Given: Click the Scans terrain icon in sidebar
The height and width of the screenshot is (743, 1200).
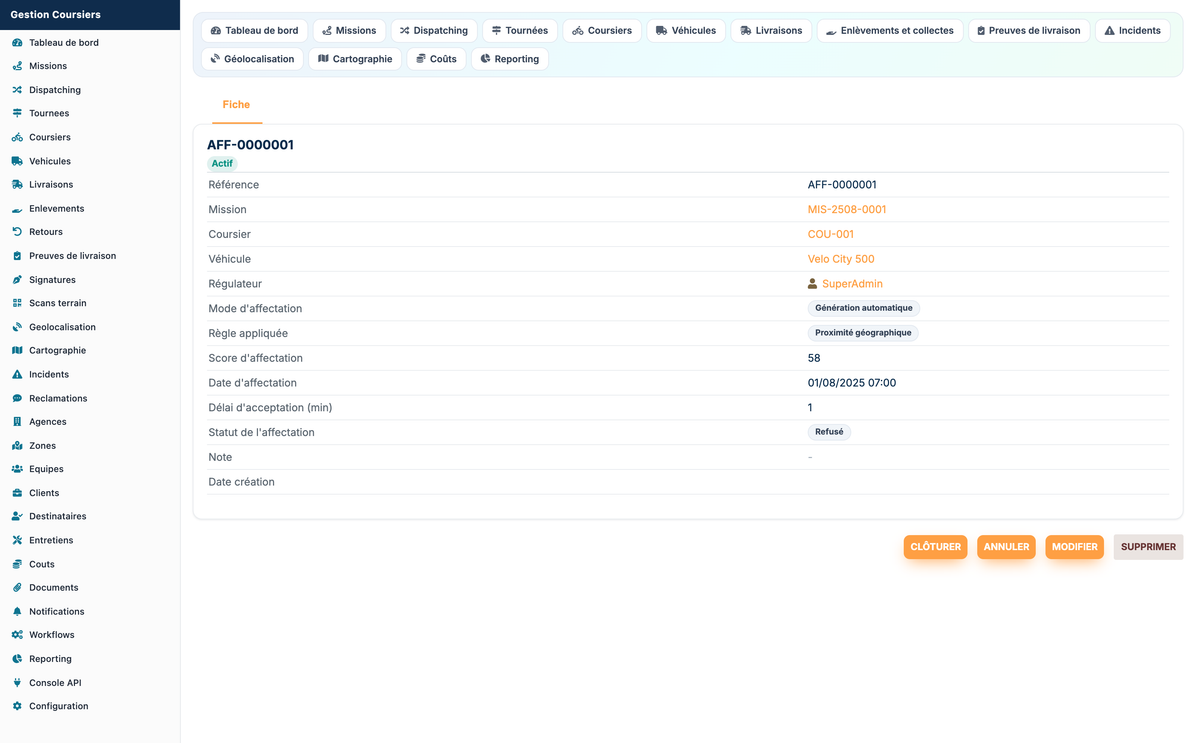Looking at the screenshot, I should [x=17, y=303].
